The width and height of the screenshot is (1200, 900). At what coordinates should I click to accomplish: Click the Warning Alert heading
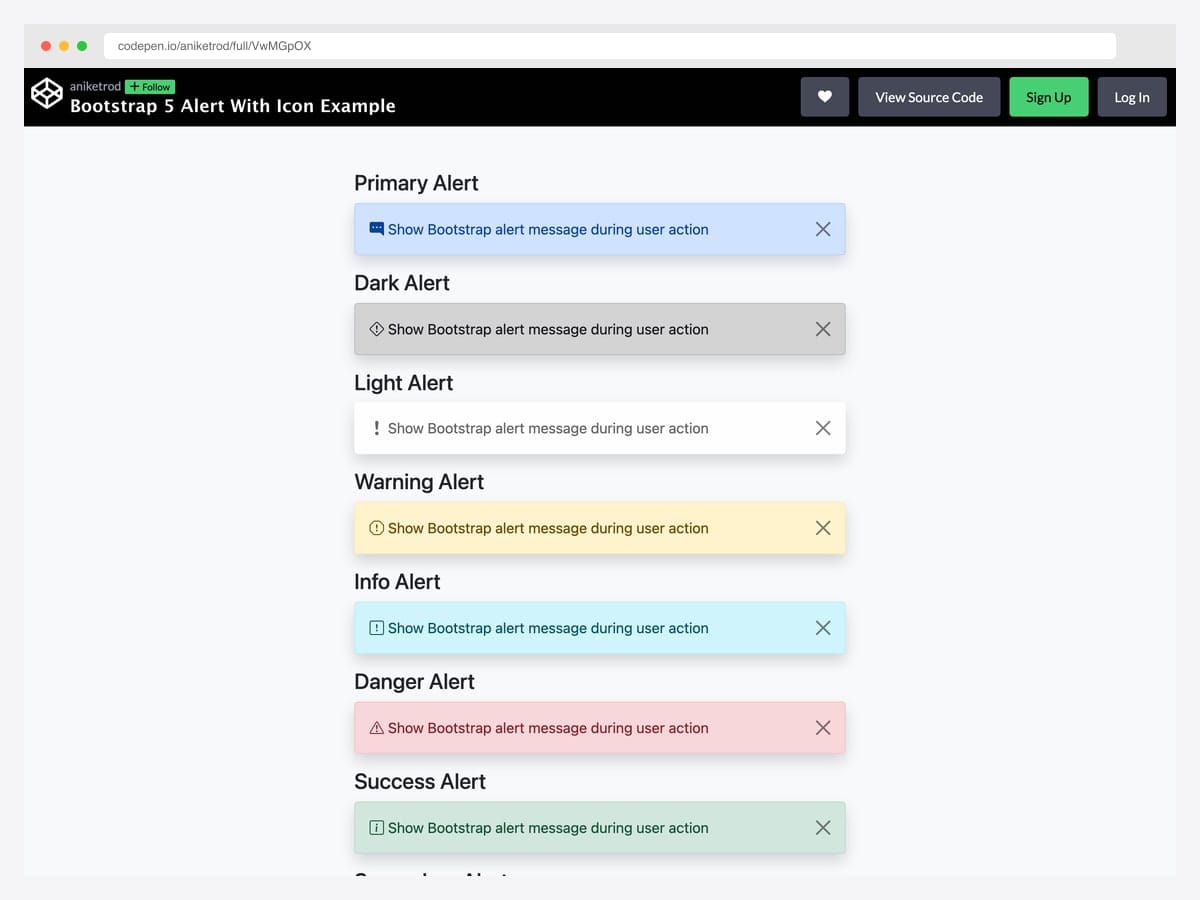click(419, 482)
